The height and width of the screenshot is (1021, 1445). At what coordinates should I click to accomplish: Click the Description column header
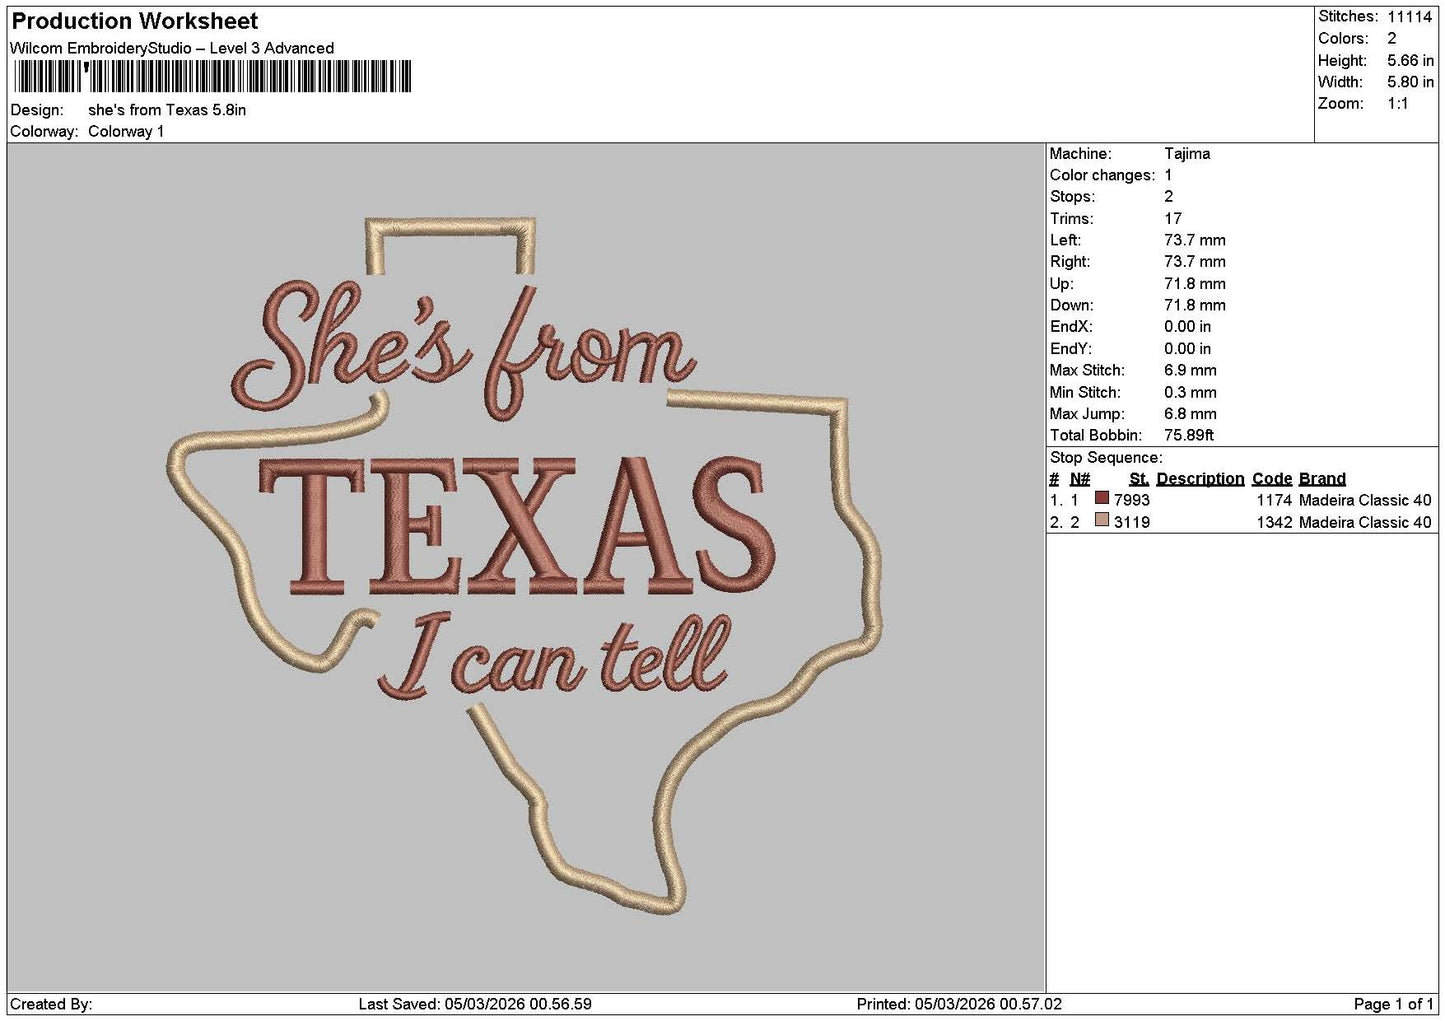tap(1200, 479)
